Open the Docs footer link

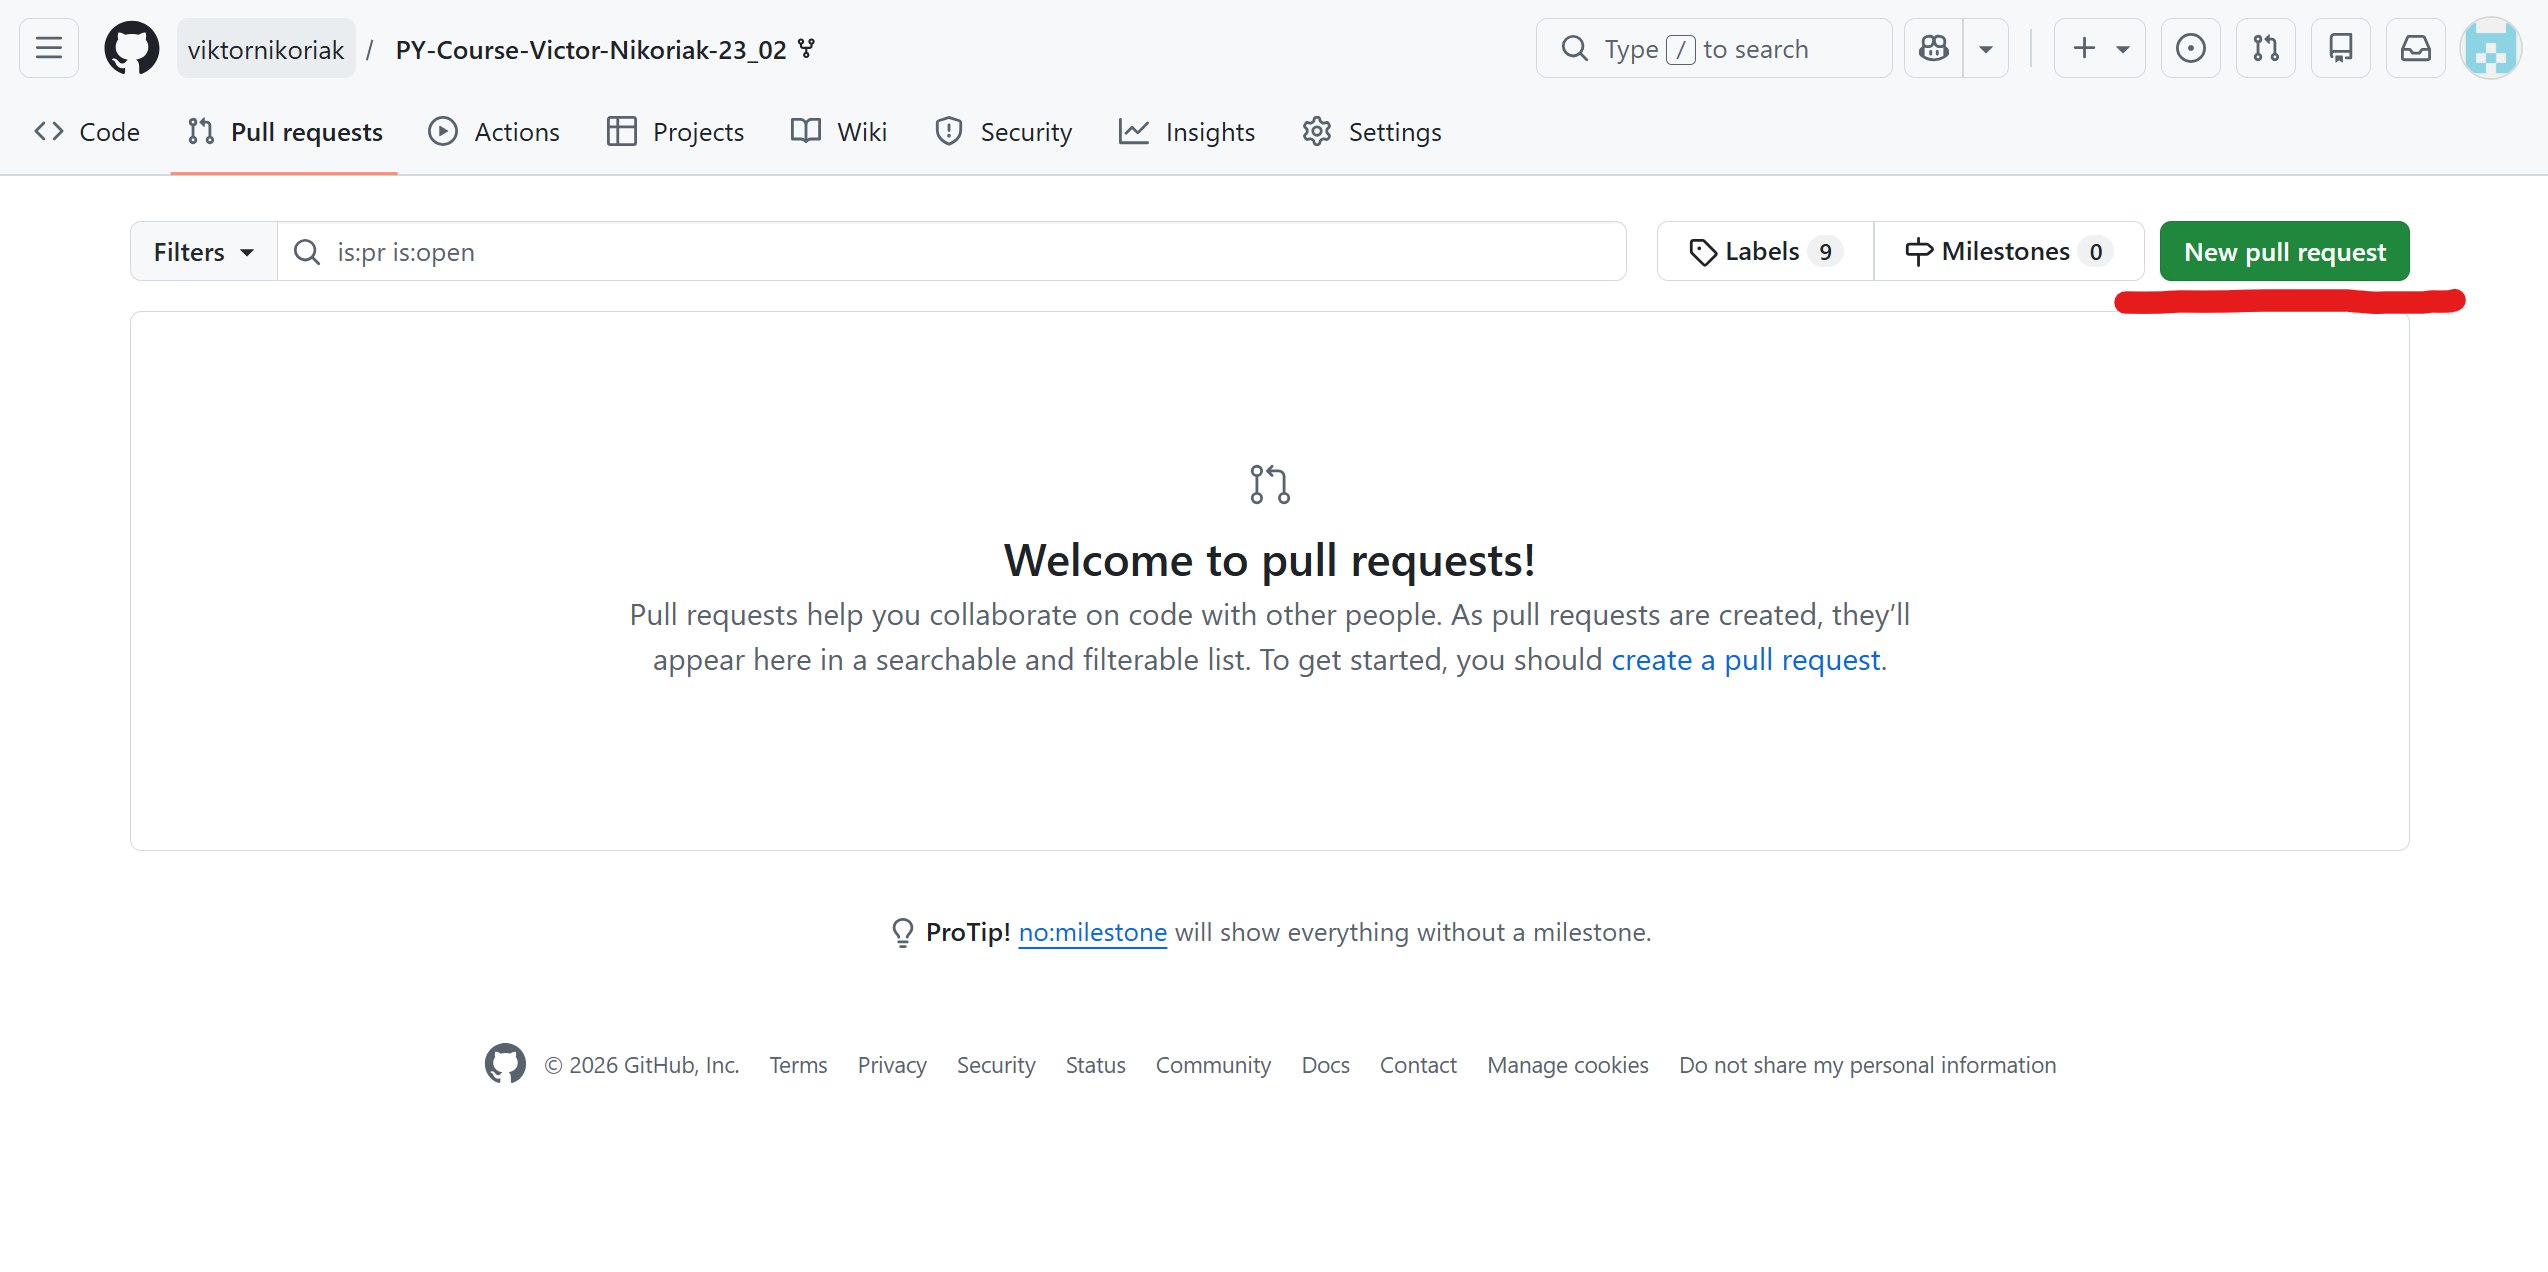click(x=1325, y=1065)
